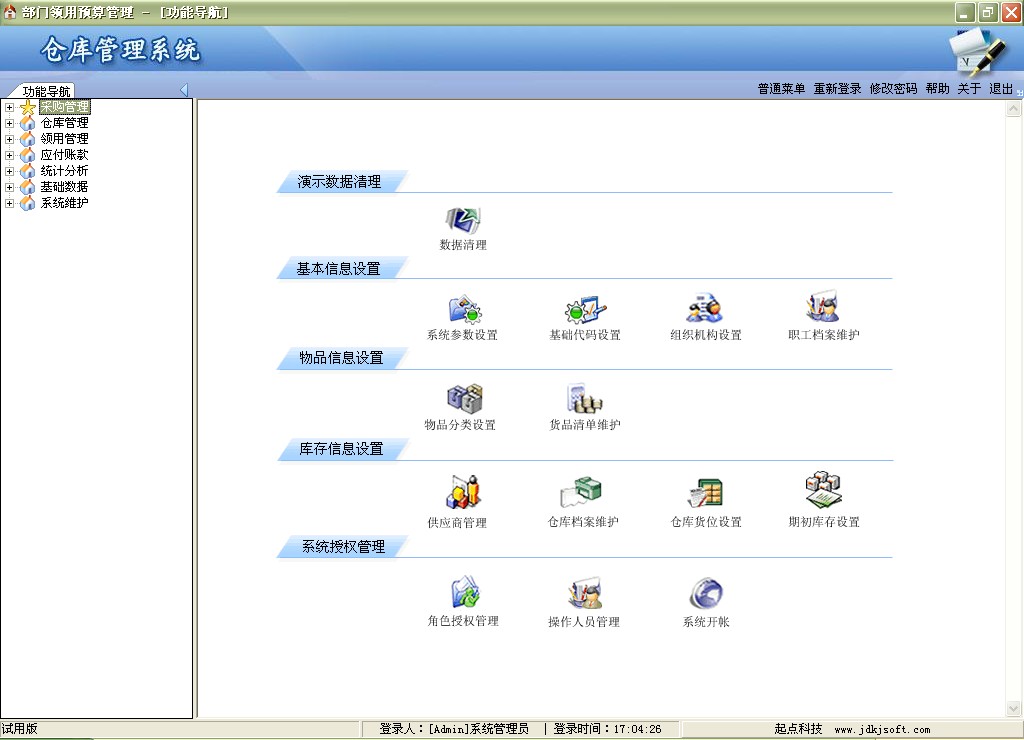This screenshot has height=740, width=1024.
Task: Collapse the navigation panel with the arrow
Action: 184,89
